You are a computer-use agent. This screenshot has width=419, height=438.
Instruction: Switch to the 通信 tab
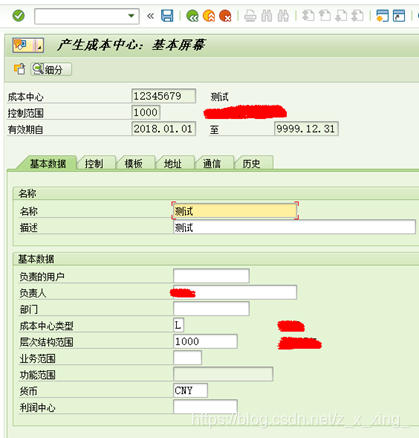pyautogui.click(x=212, y=164)
